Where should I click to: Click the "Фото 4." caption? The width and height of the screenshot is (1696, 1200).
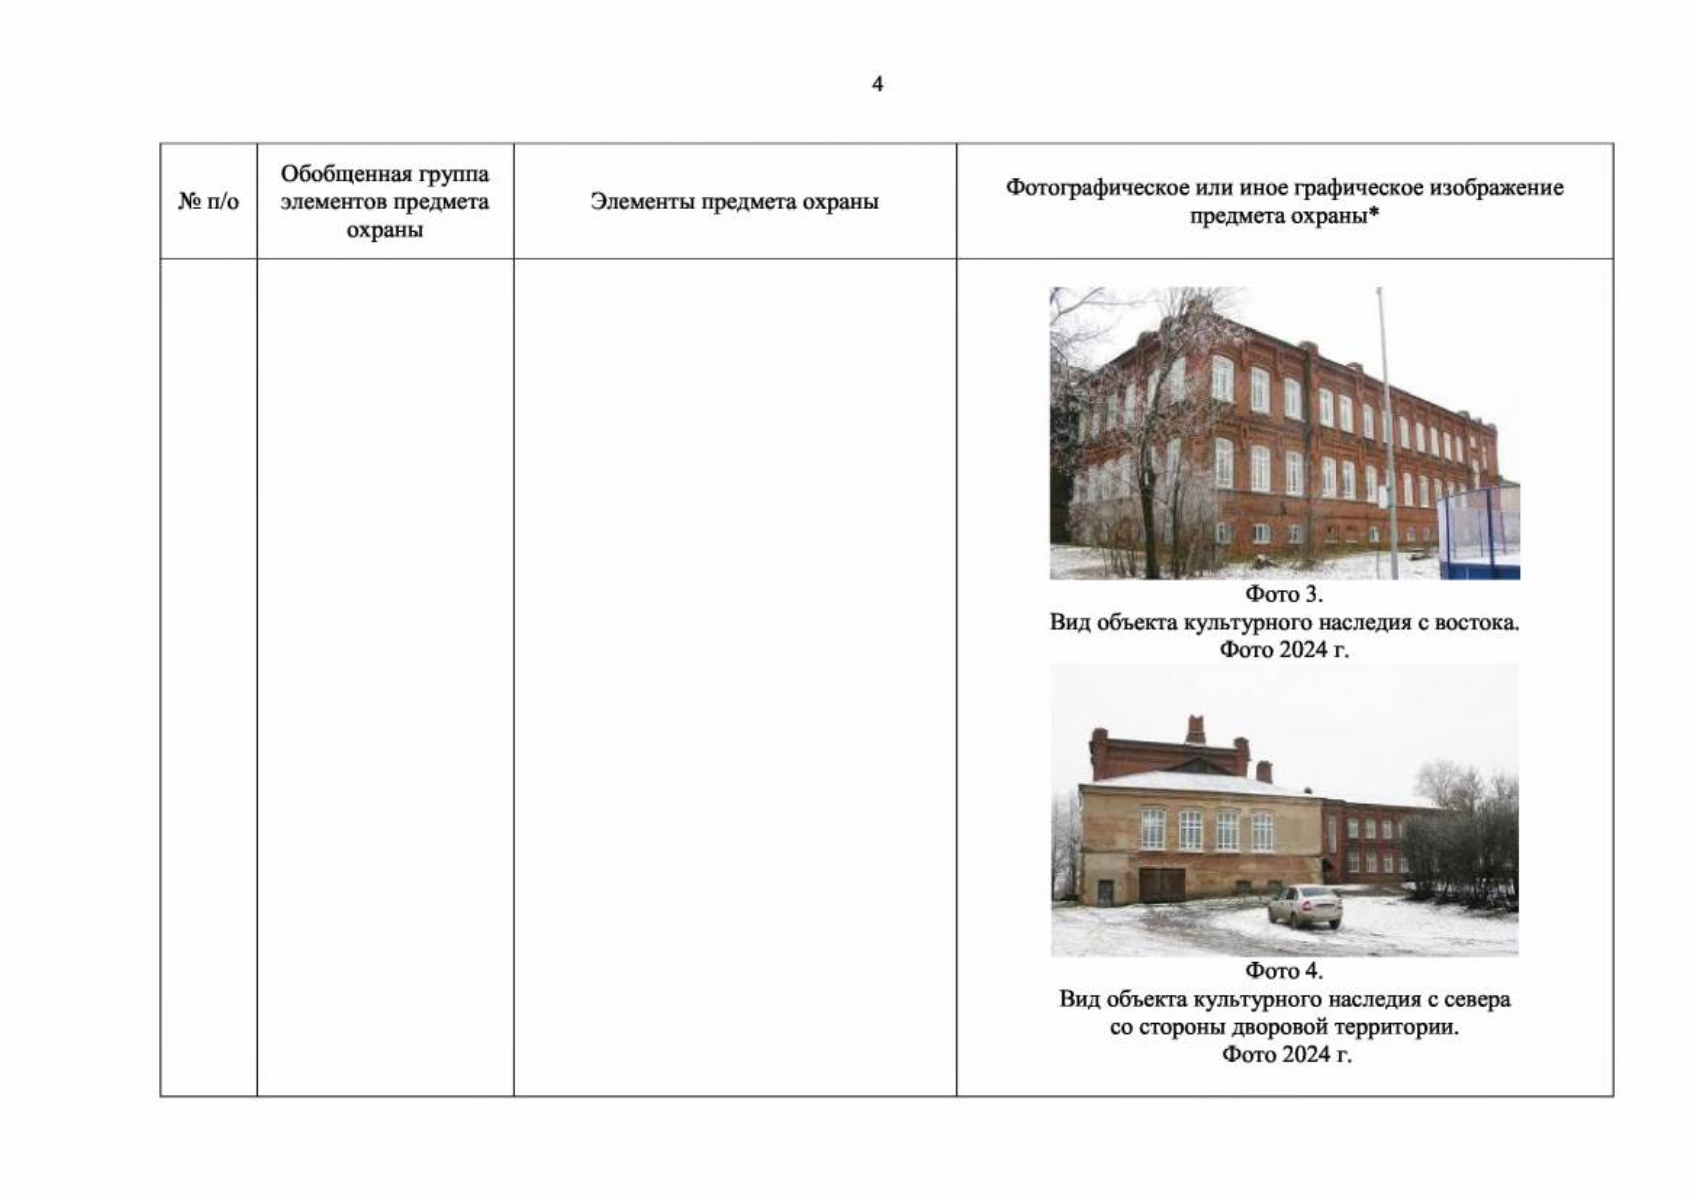1284,971
